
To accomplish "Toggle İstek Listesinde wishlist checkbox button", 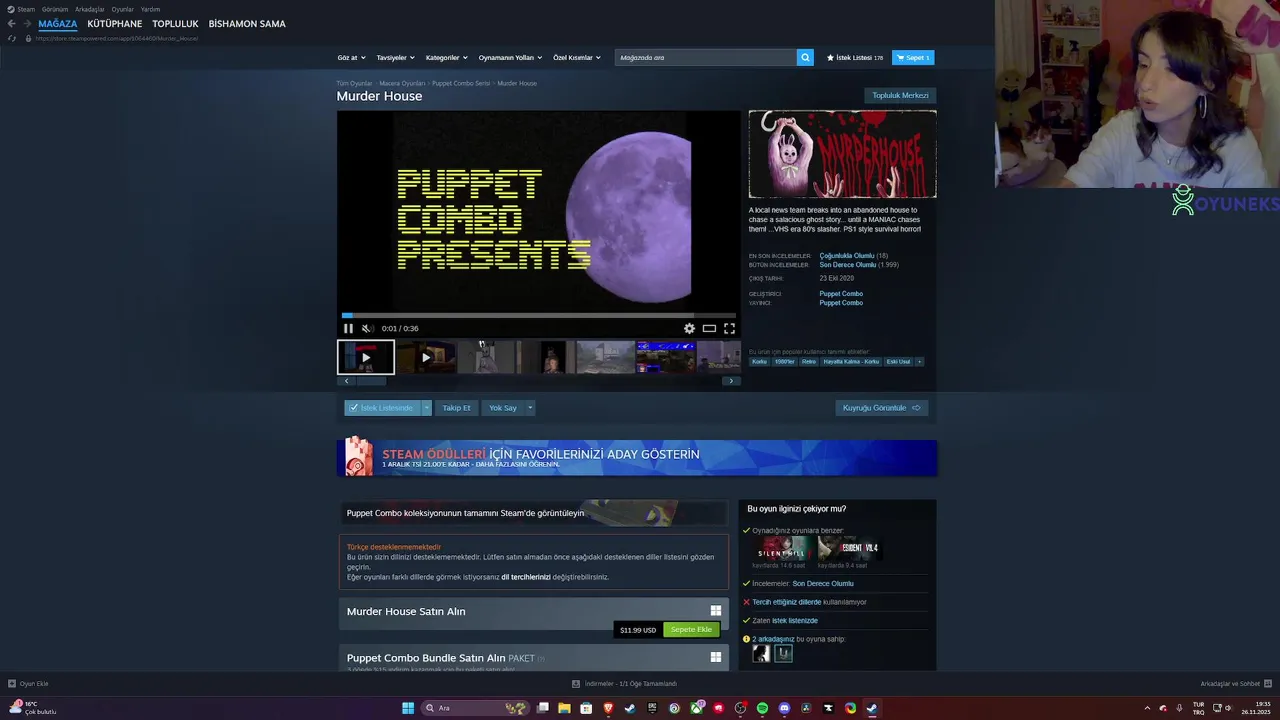I will [382, 408].
